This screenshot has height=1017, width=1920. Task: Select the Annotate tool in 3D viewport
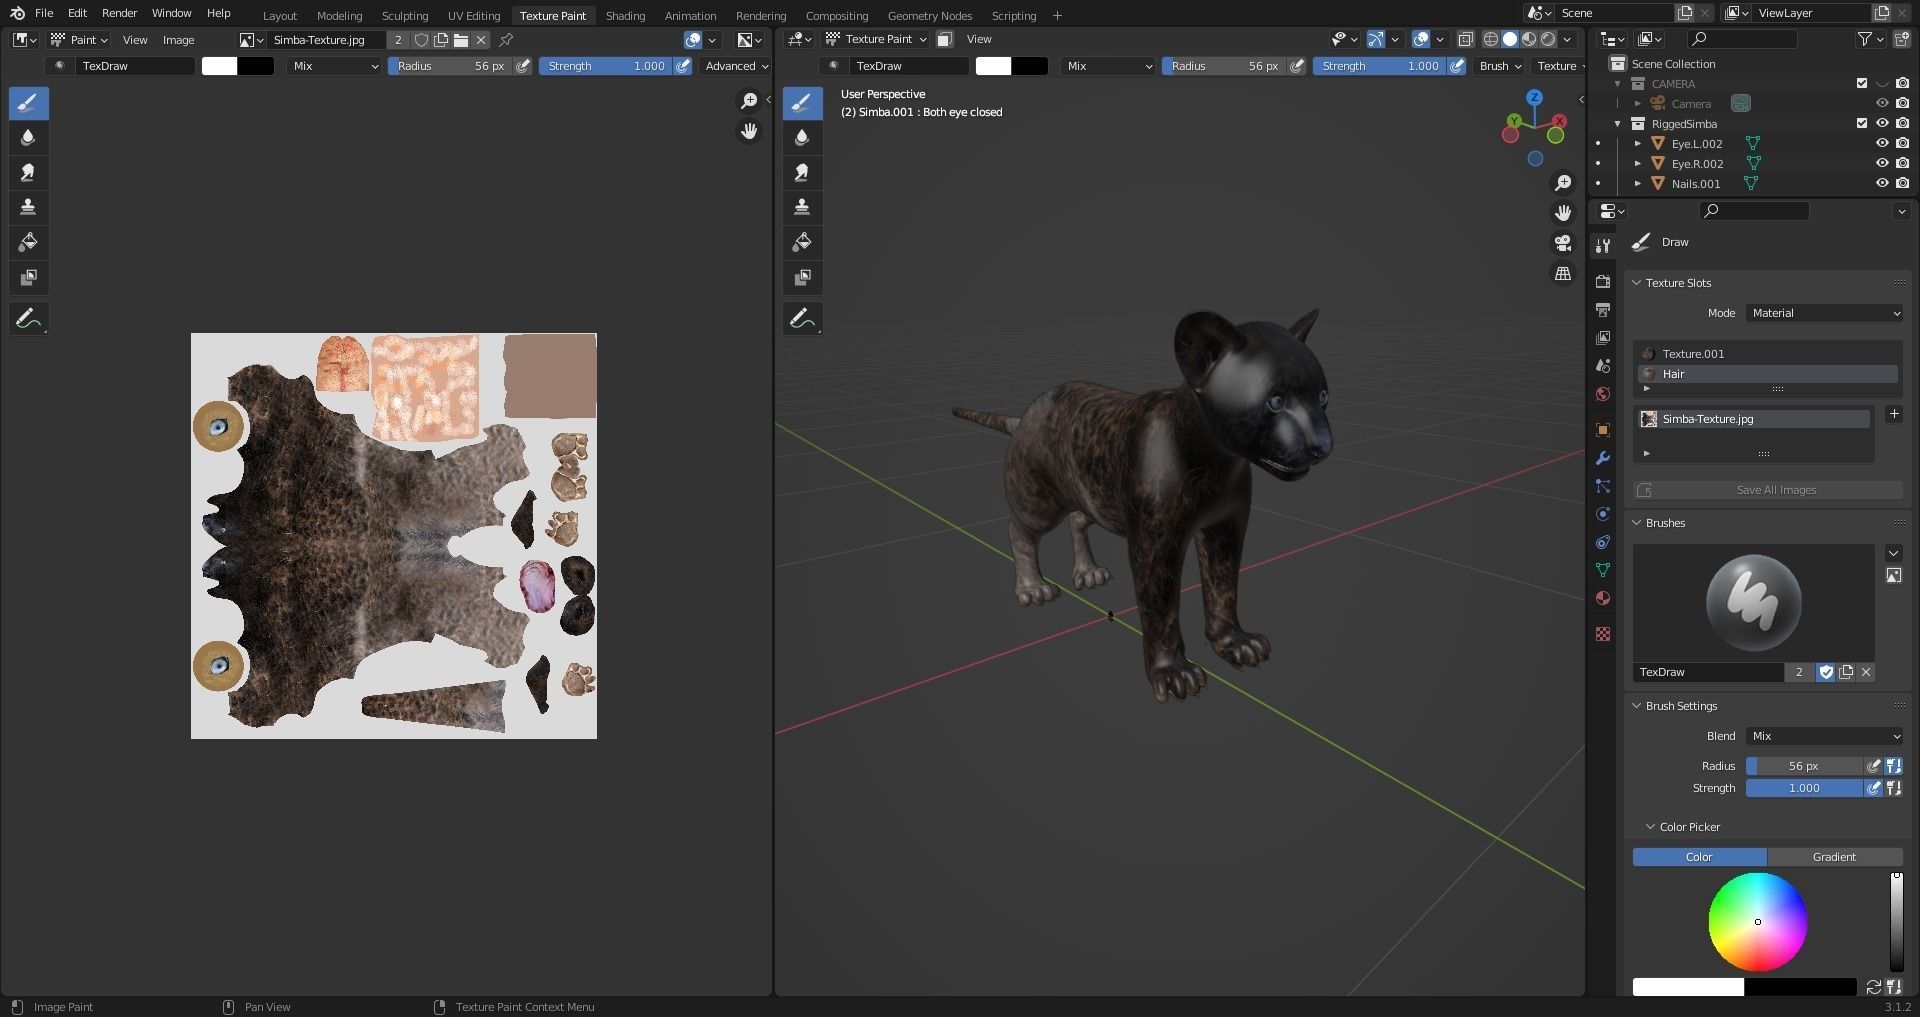click(x=802, y=319)
